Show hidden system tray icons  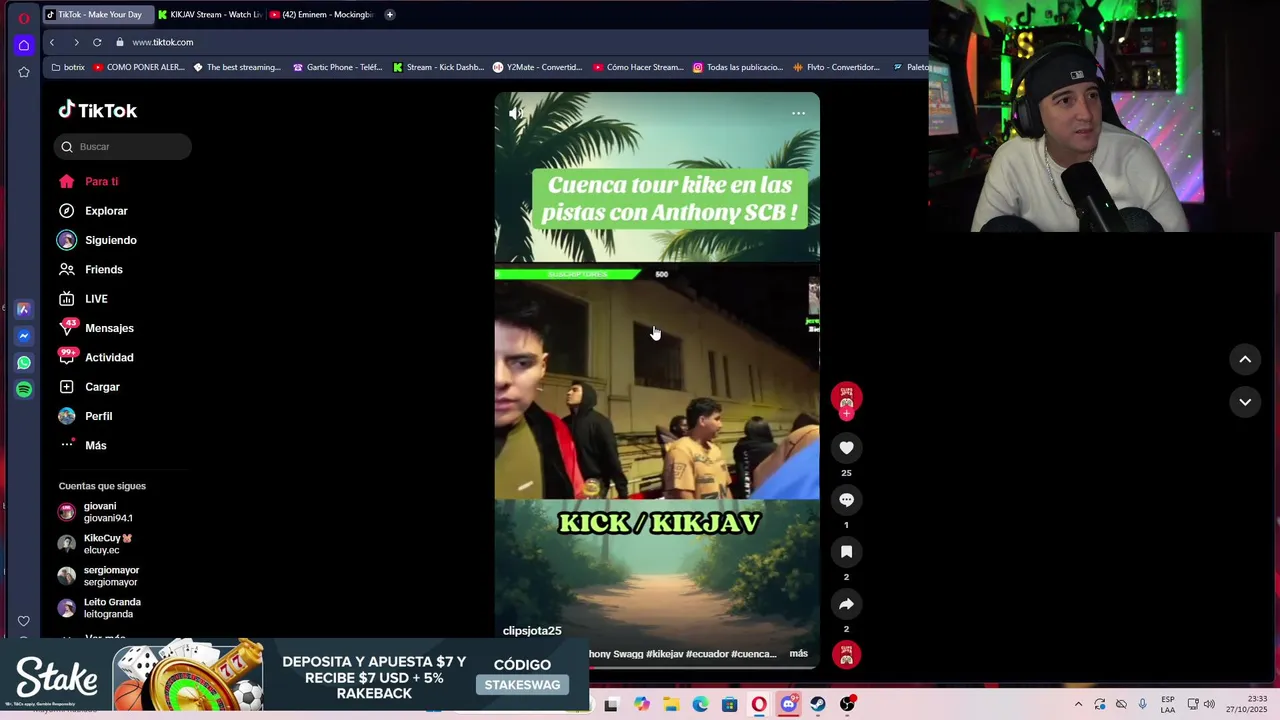tap(1078, 705)
